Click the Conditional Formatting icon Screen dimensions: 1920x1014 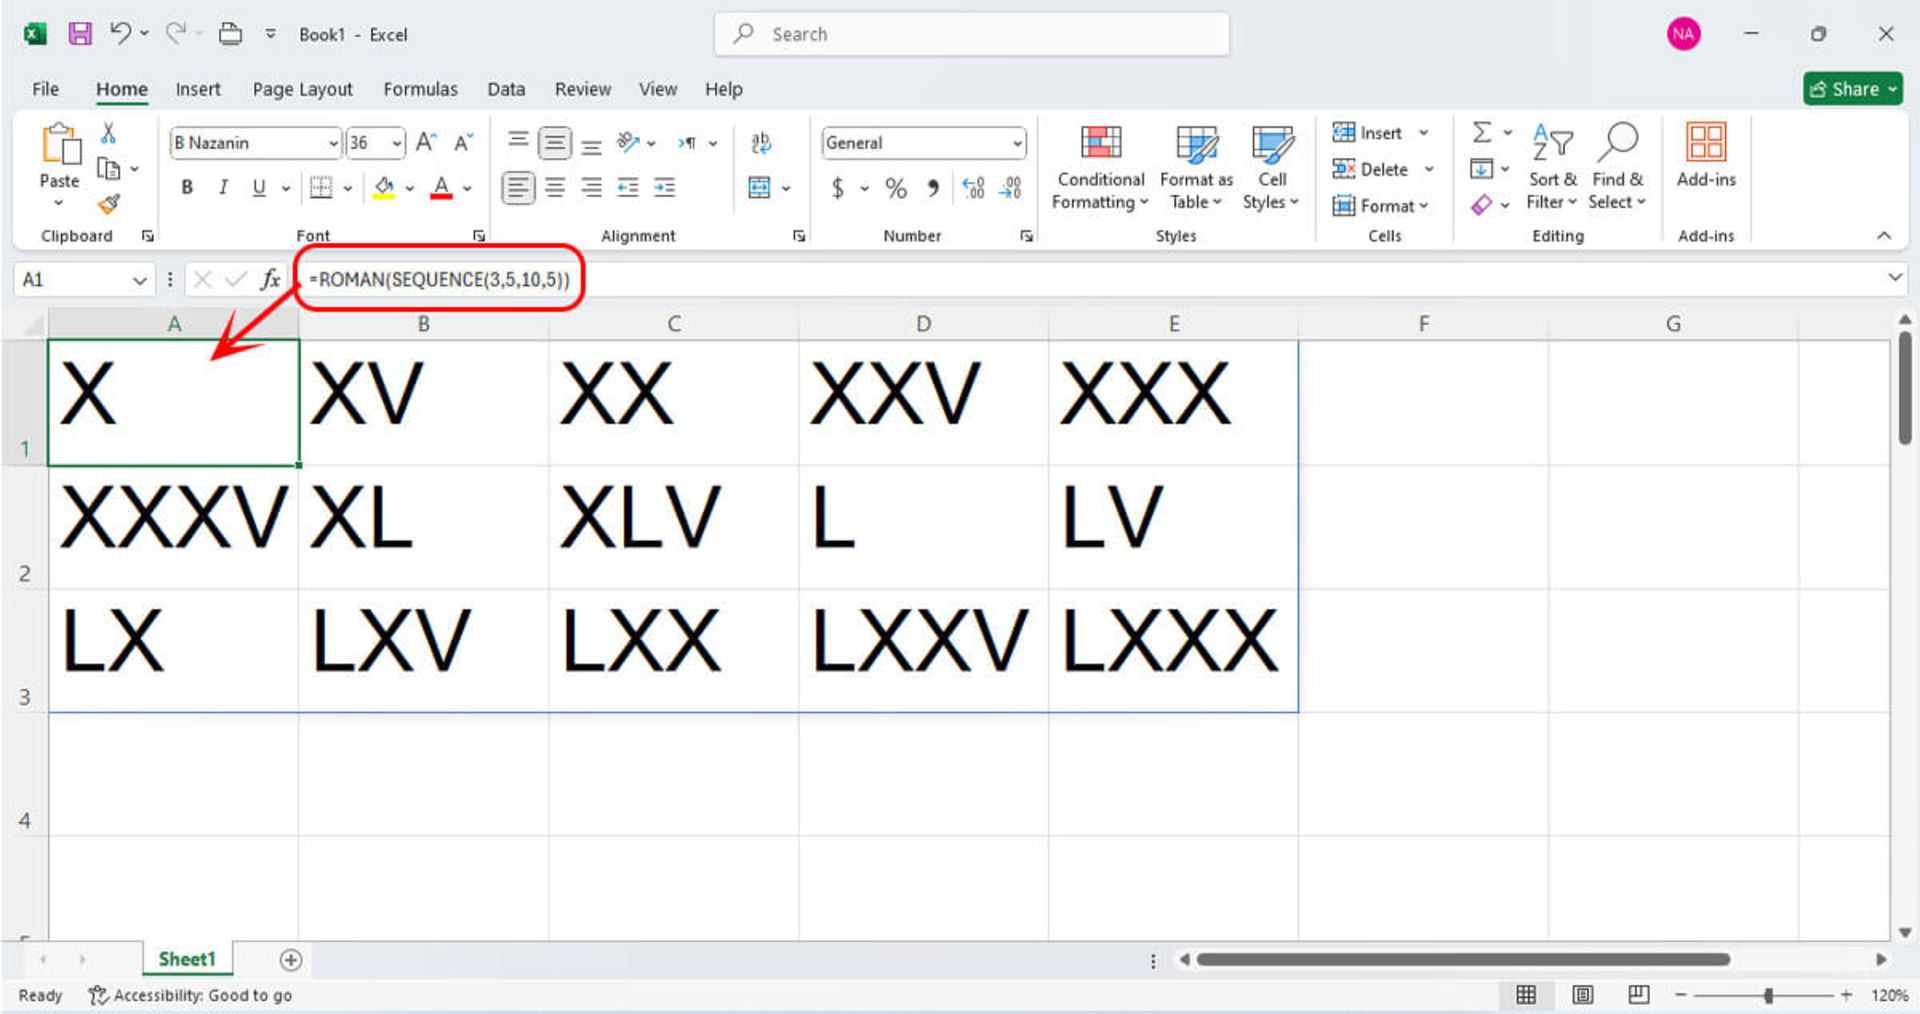[1100, 145]
